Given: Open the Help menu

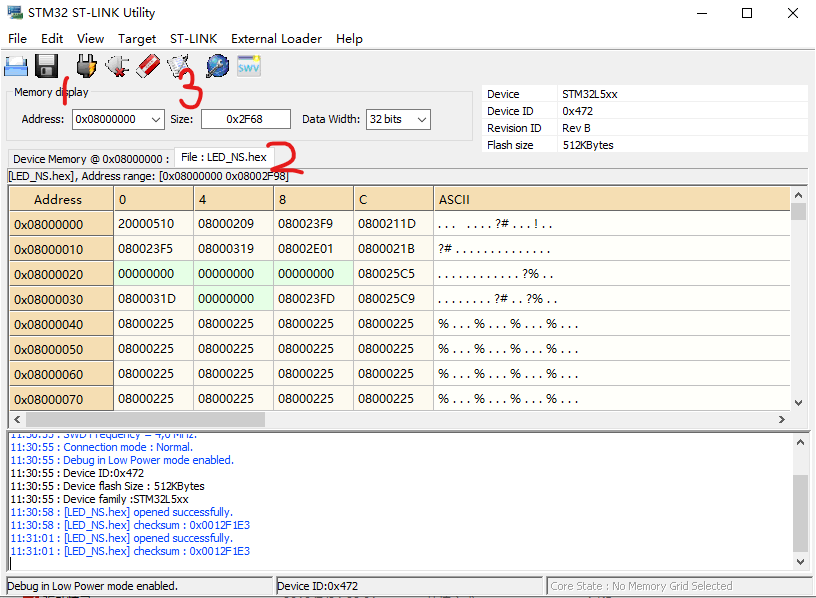Looking at the screenshot, I should click(x=349, y=39).
